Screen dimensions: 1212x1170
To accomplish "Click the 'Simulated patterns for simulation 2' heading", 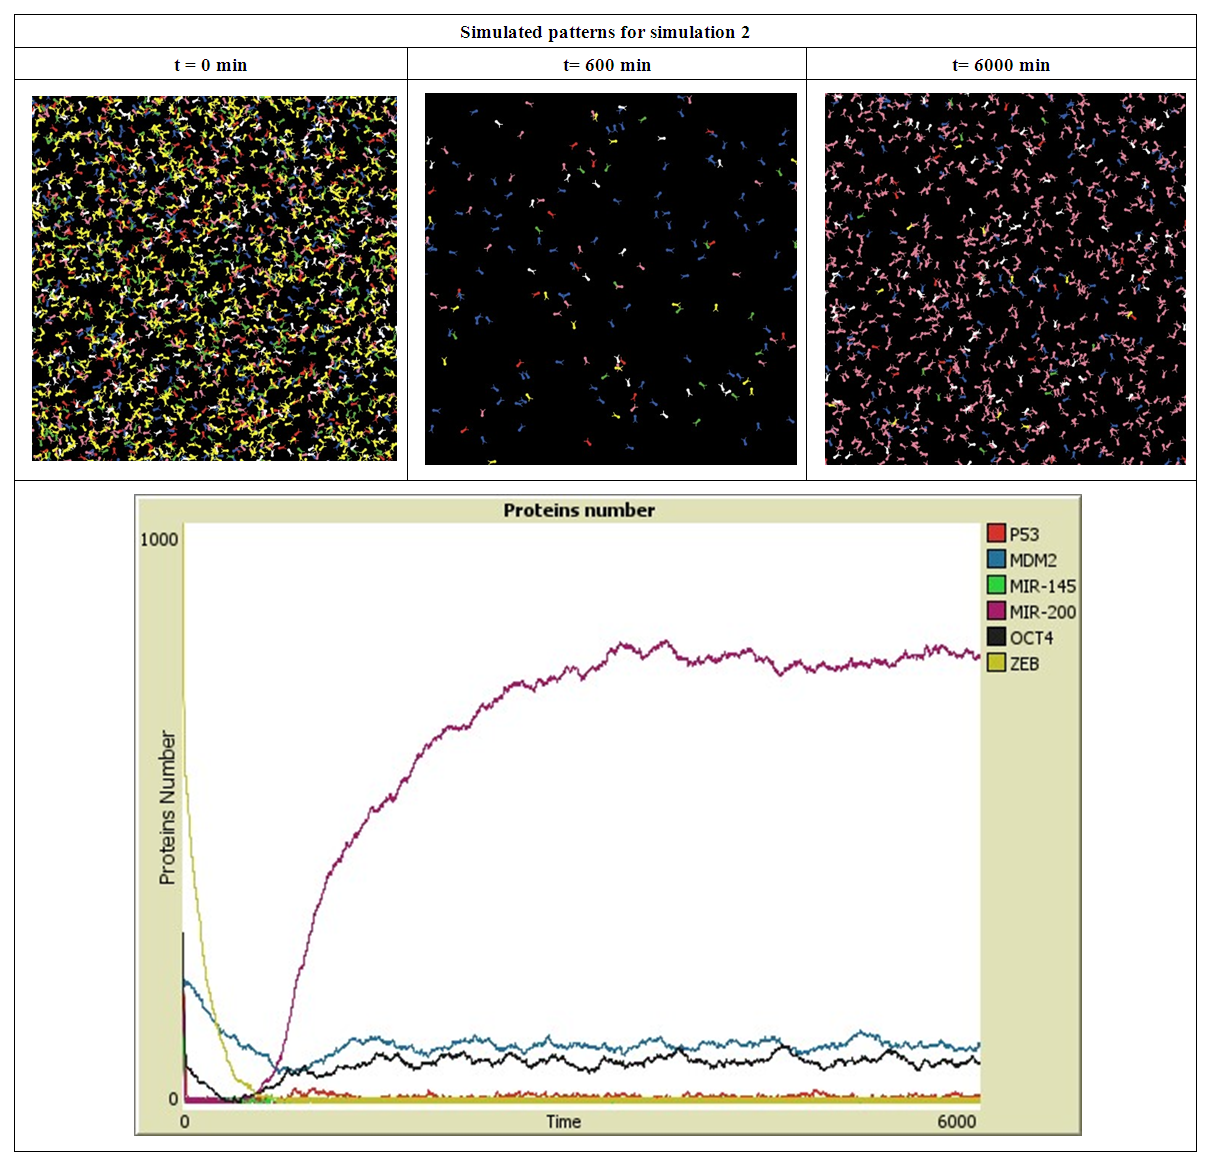I will pyautogui.click(x=604, y=32).
